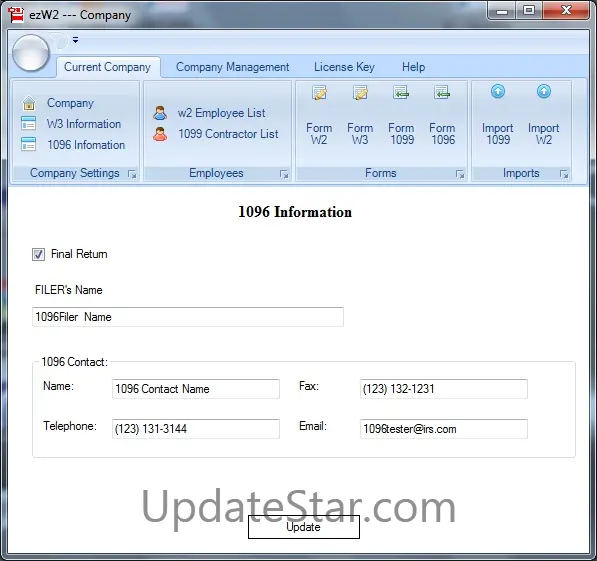The height and width of the screenshot is (561, 597).
Task: Open the Form W3 icon
Action: click(x=360, y=93)
